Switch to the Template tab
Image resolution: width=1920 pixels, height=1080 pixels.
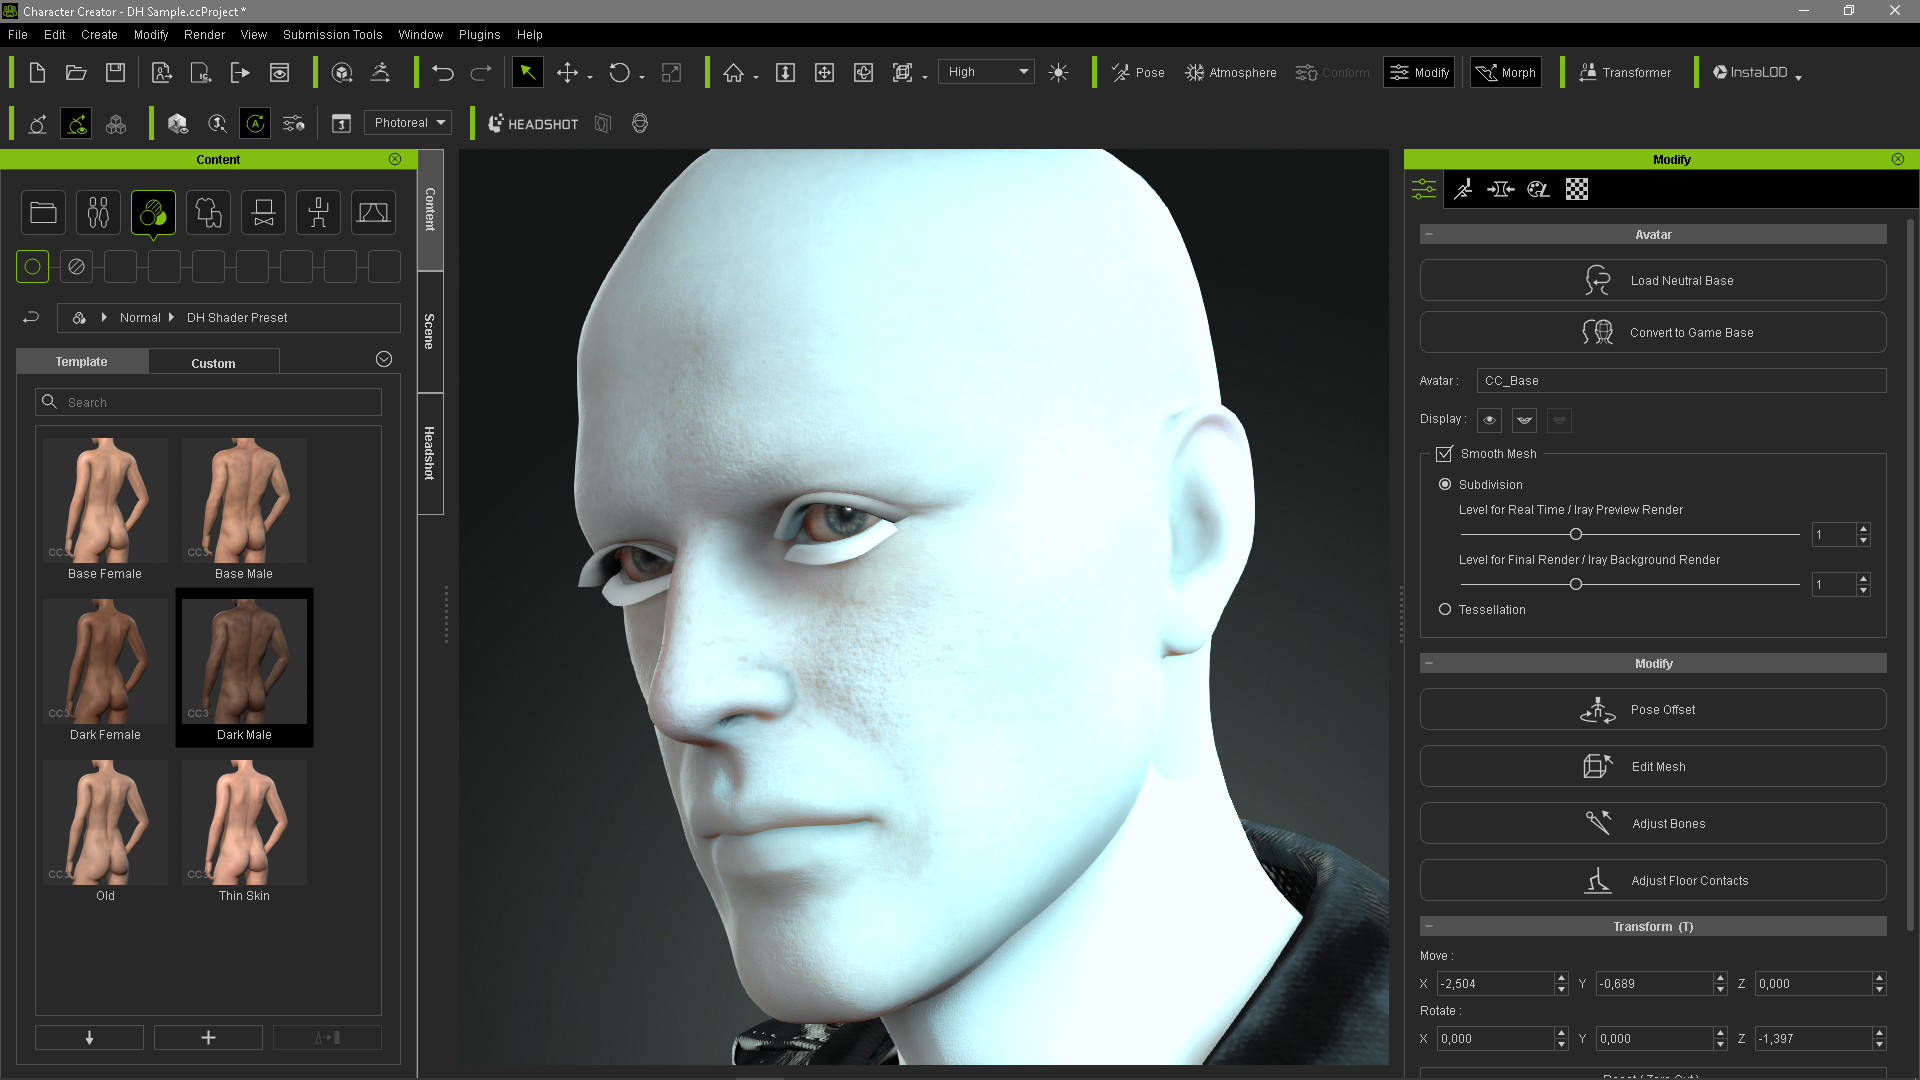click(x=82, y=362)
